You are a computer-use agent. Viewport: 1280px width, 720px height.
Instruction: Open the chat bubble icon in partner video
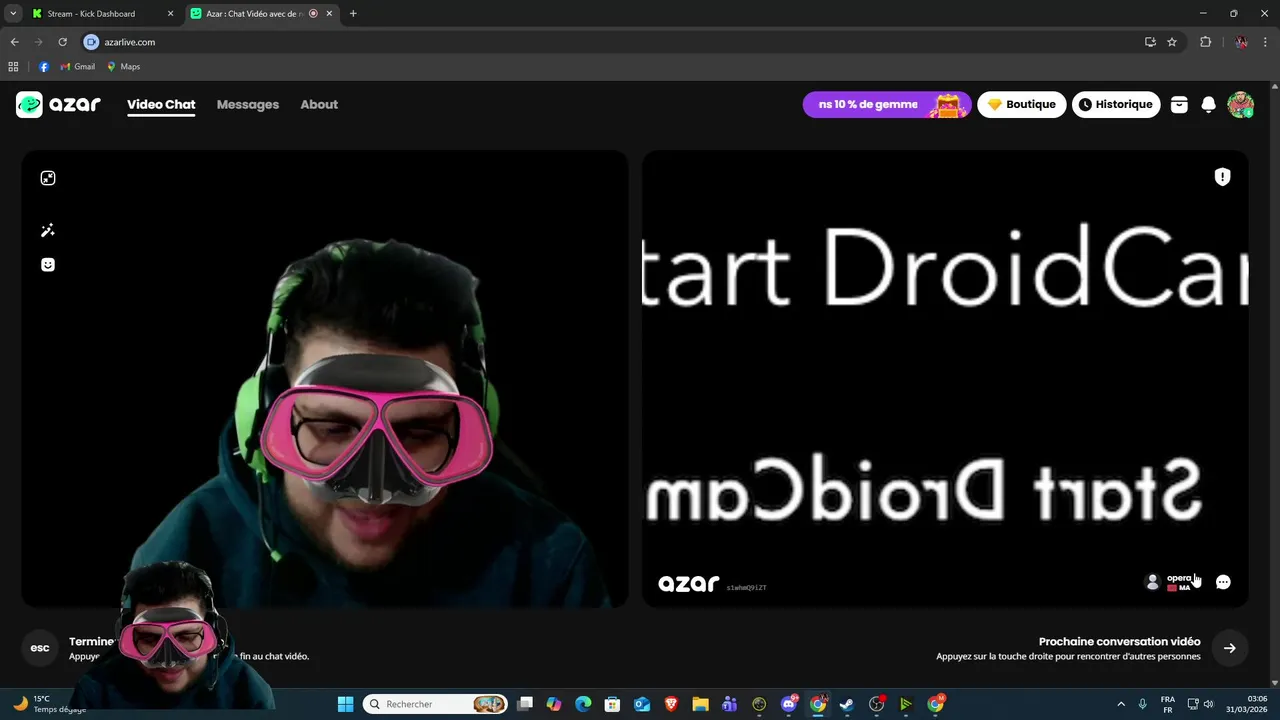click(x=1223, y=582)
